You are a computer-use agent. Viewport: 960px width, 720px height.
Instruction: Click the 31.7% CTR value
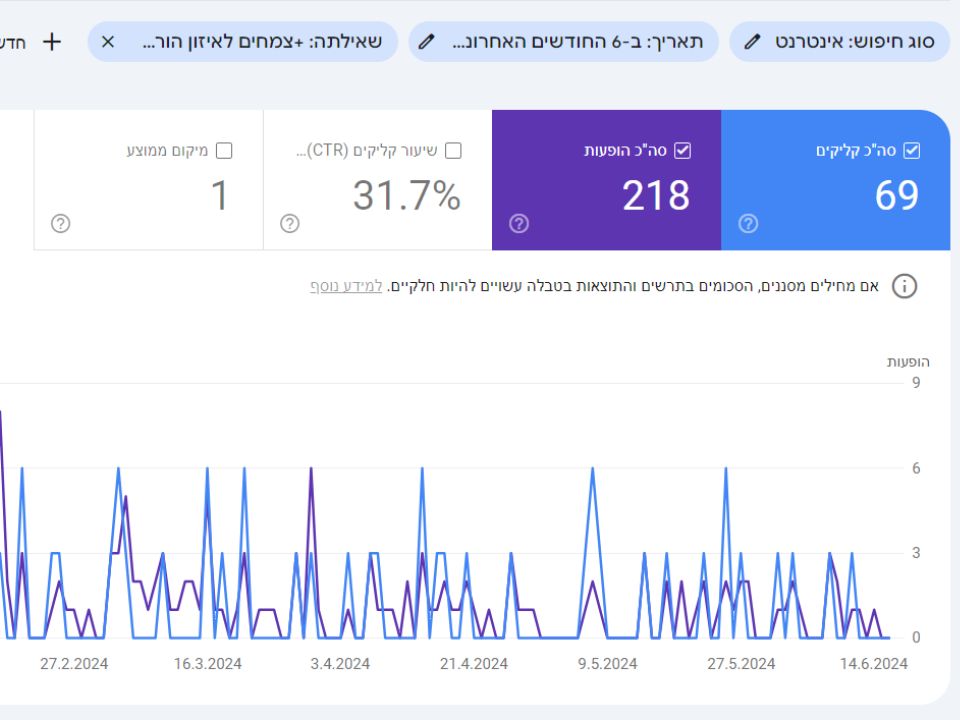406,196
